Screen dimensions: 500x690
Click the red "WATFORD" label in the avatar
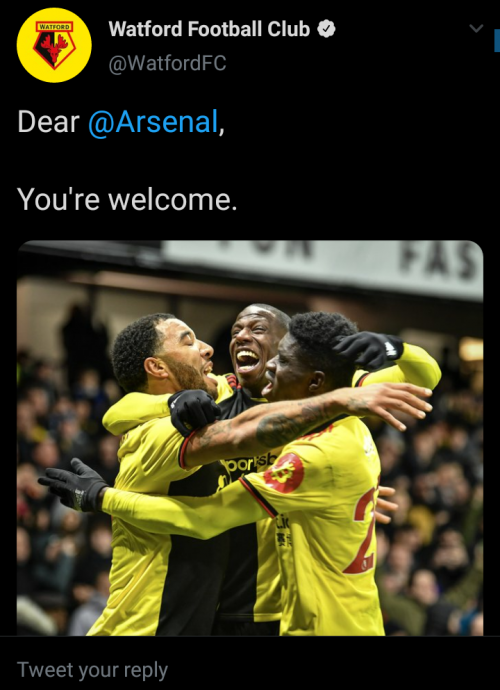point(54,27)
